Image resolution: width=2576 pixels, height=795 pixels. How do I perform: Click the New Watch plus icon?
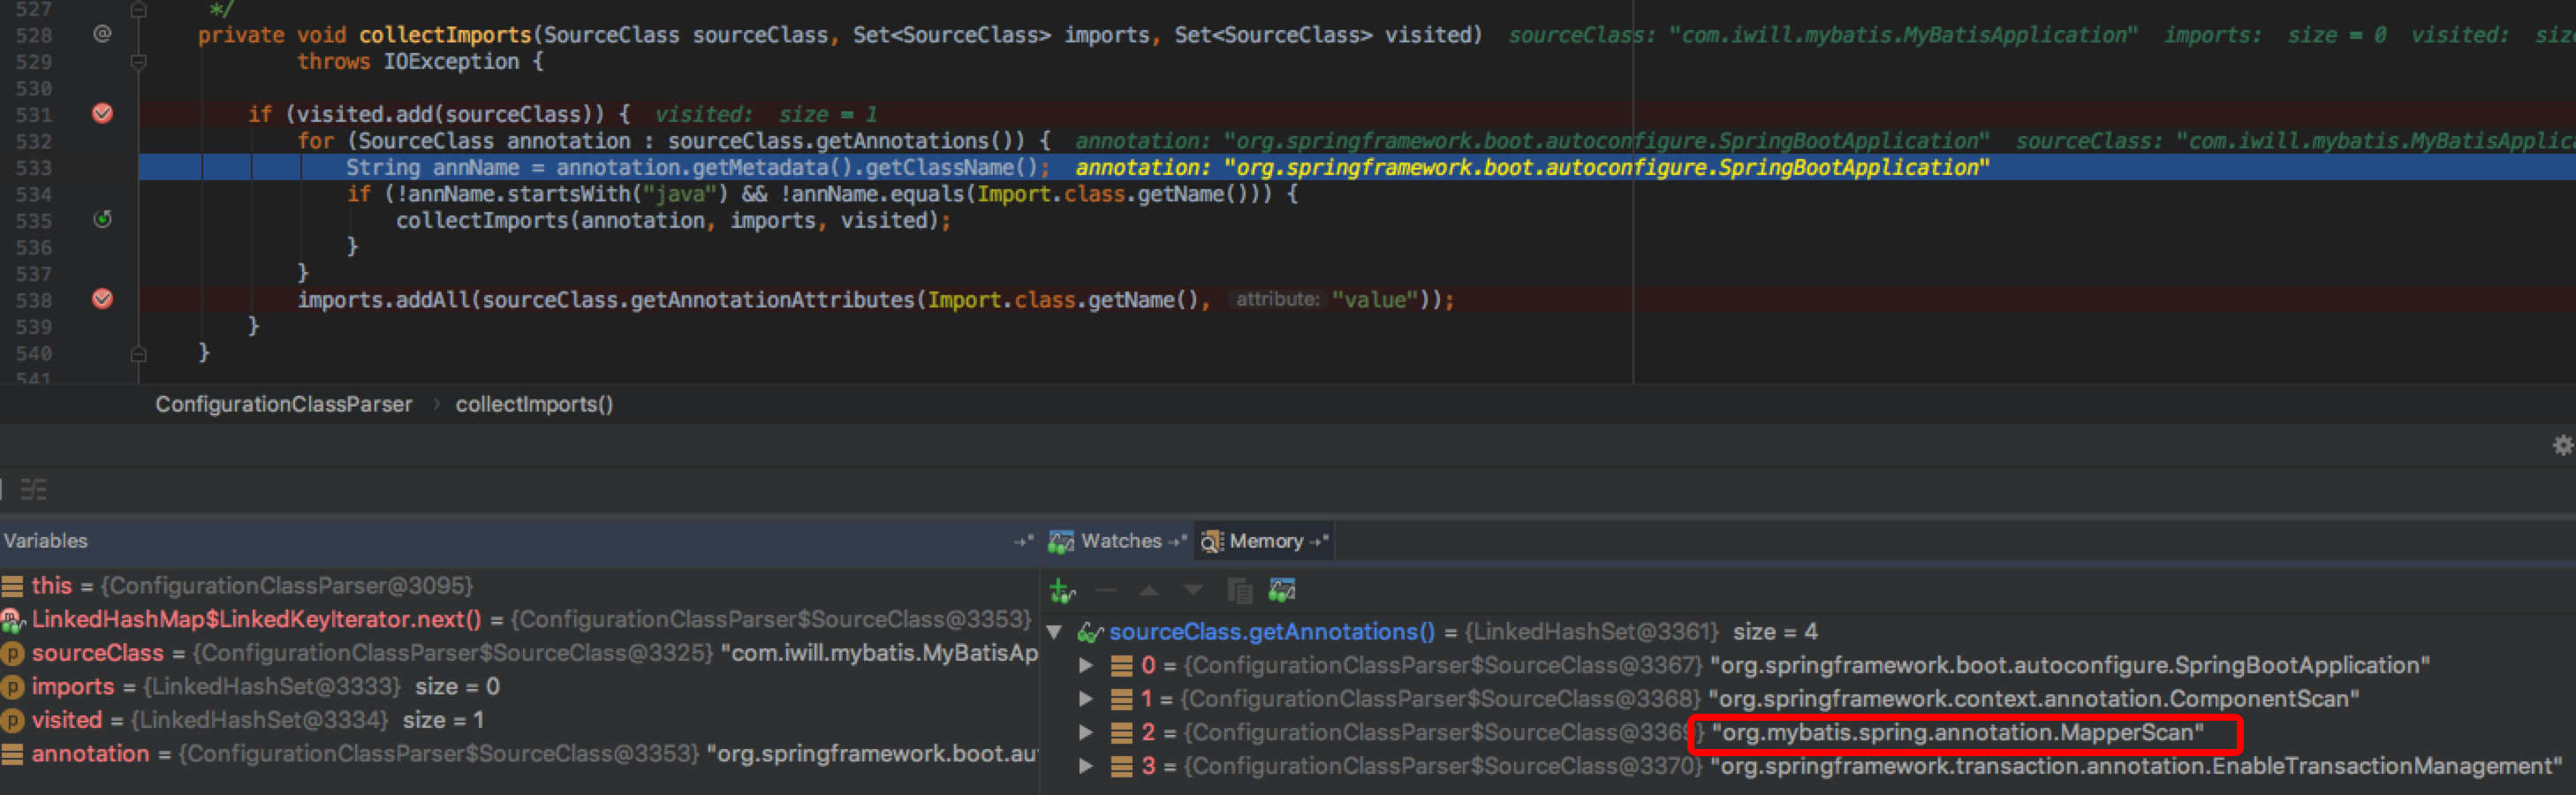pyautogui.click(x=1061, y=591)
